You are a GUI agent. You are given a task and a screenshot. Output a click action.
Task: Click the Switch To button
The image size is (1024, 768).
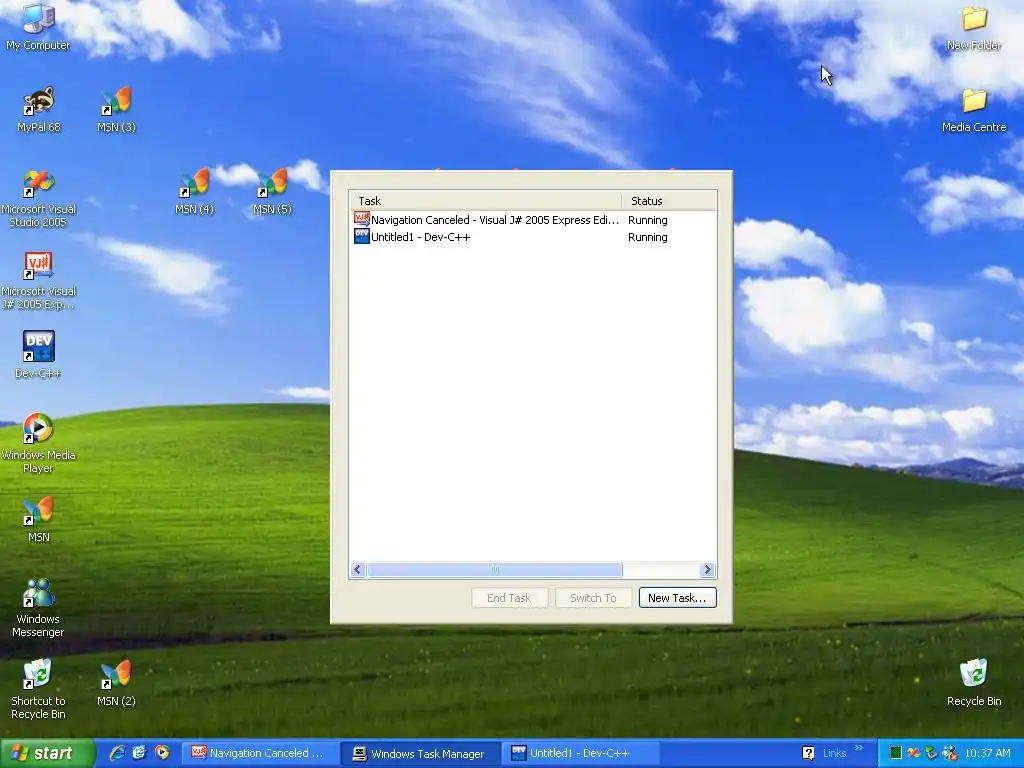pyautogui.click(x=593, y=598)
